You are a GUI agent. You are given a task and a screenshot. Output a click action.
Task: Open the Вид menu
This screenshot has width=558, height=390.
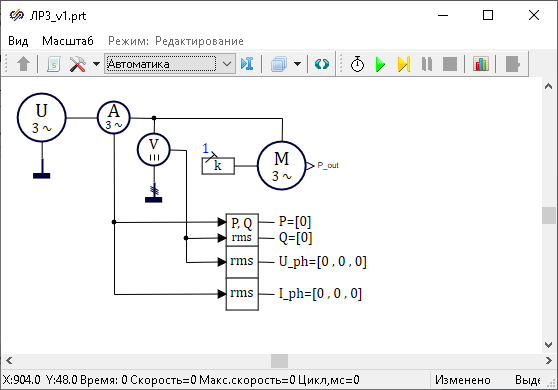coord(18,41)
